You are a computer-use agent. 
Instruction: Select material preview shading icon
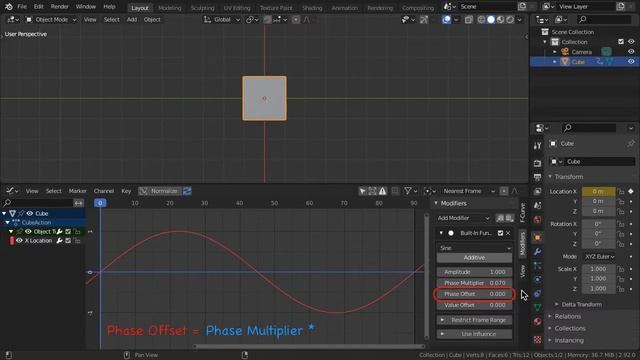tap(500, 20)
